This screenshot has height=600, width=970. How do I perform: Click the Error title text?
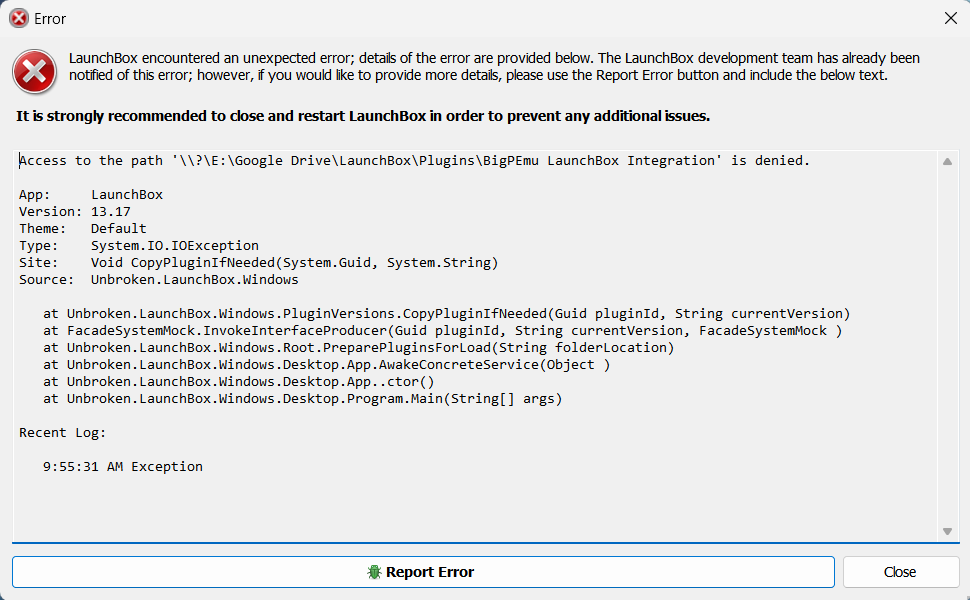coord(50,19)
